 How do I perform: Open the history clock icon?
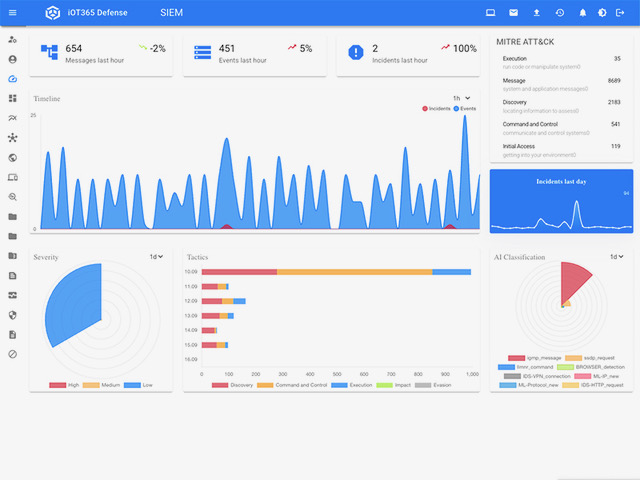click(559, 13)
